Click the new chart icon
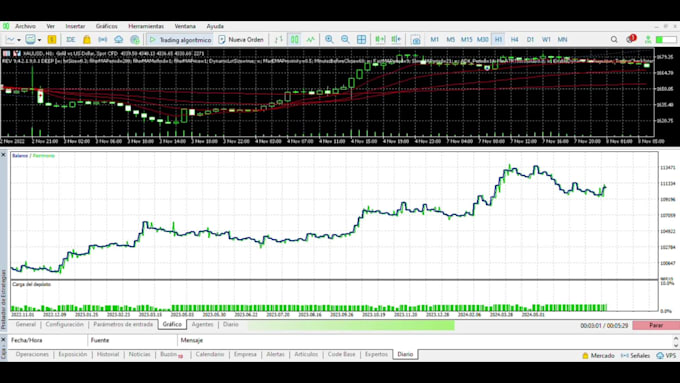The height and width of the screenshot is (383, 680). click(x=10, y=39)
